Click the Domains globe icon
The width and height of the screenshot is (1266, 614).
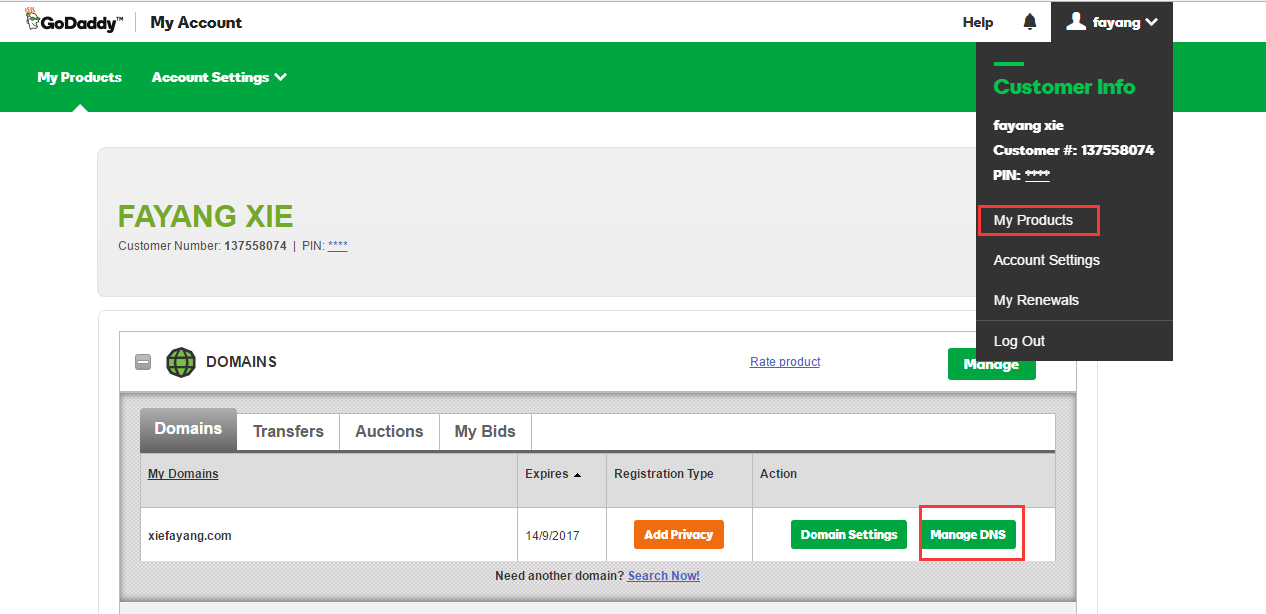(181, 362)
